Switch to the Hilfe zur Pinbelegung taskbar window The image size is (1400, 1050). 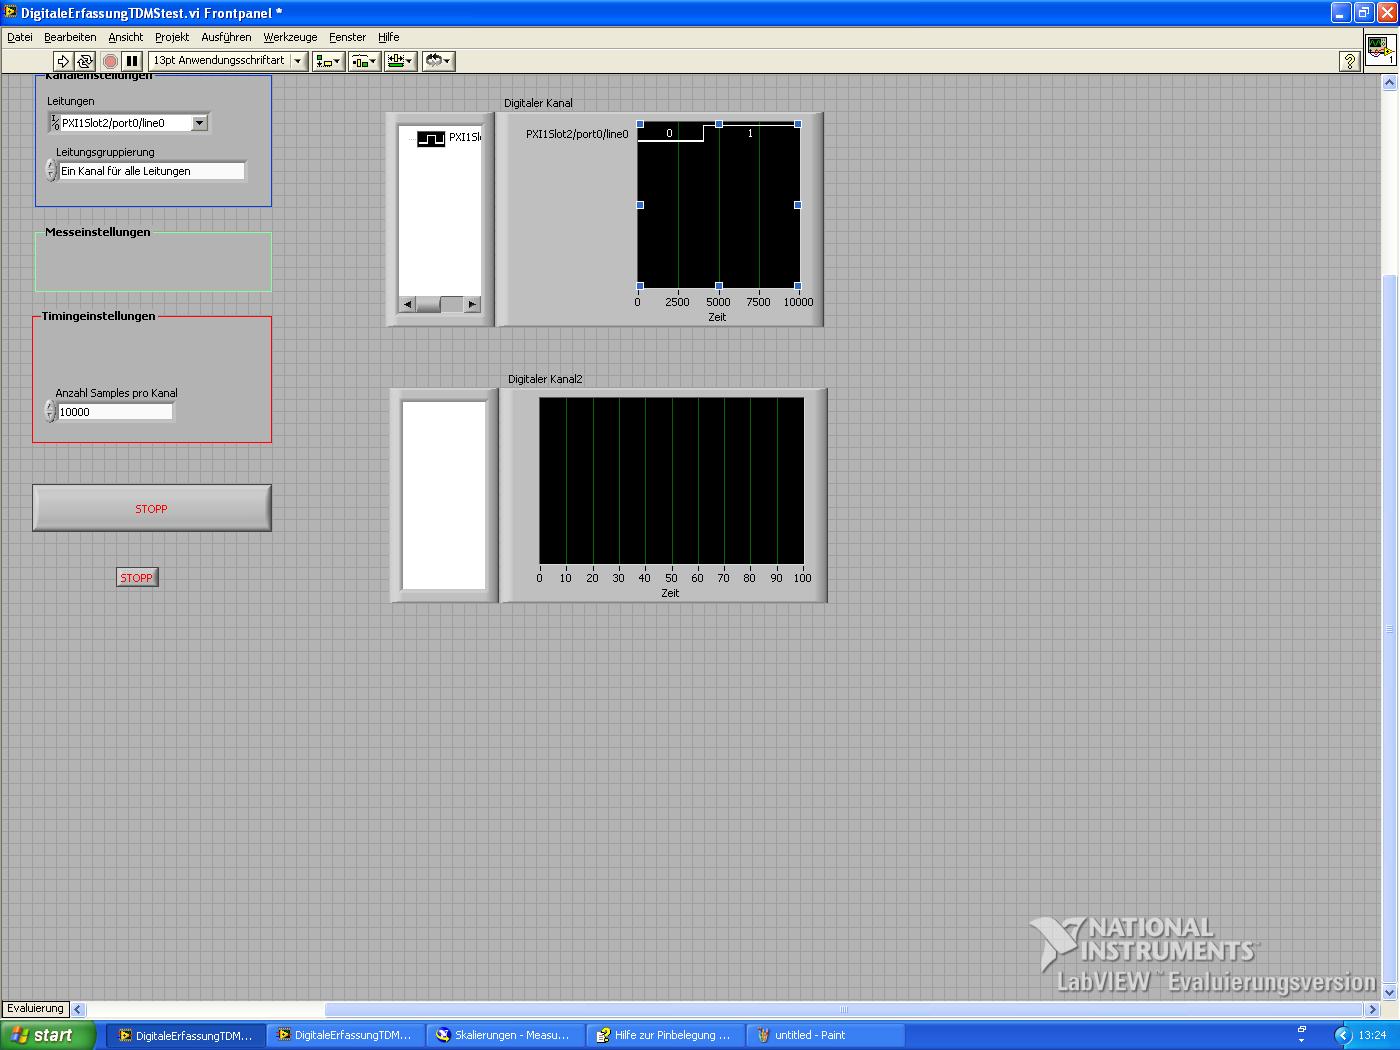(665, 1035)
